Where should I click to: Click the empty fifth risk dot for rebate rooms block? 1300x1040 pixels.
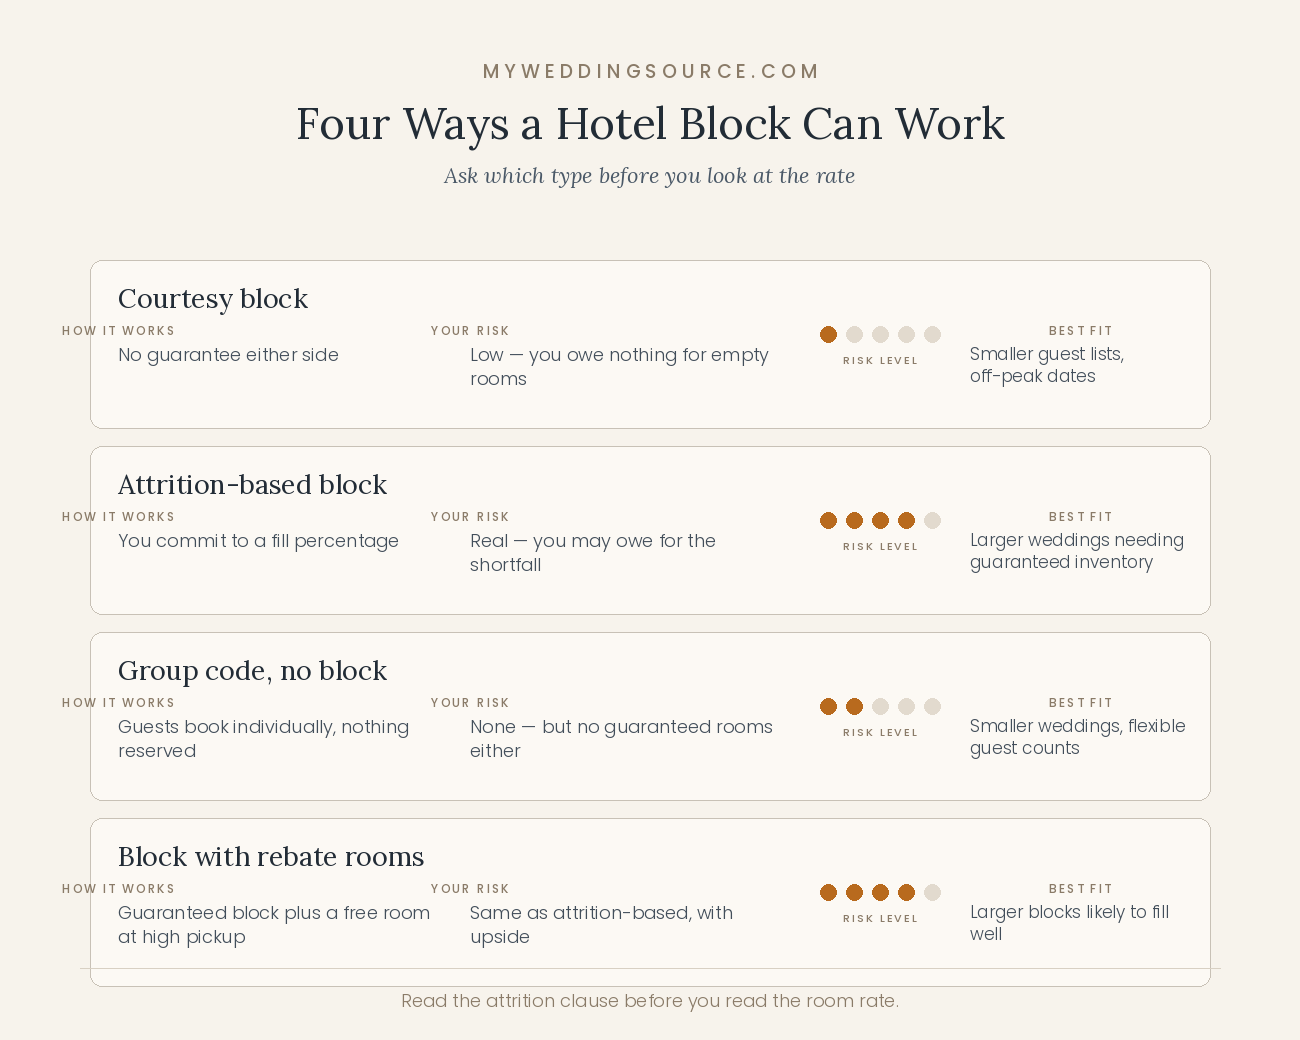click(932, 892)
